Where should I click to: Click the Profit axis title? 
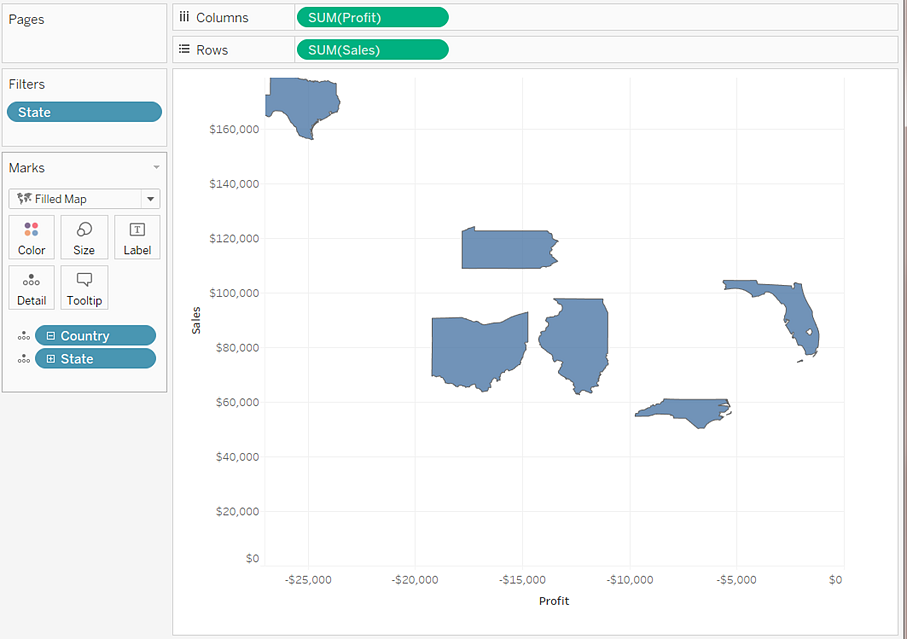553,601
